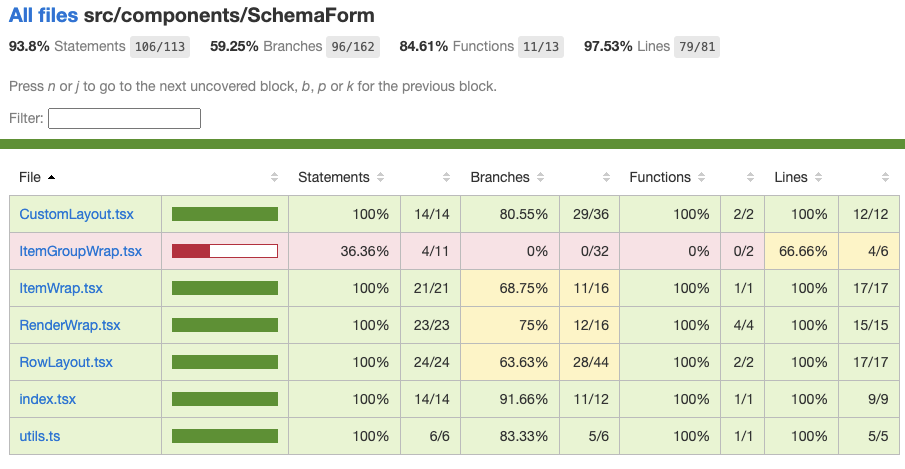
Task: Open RenderWrap.tsx file link
Action: coord(70,325)
